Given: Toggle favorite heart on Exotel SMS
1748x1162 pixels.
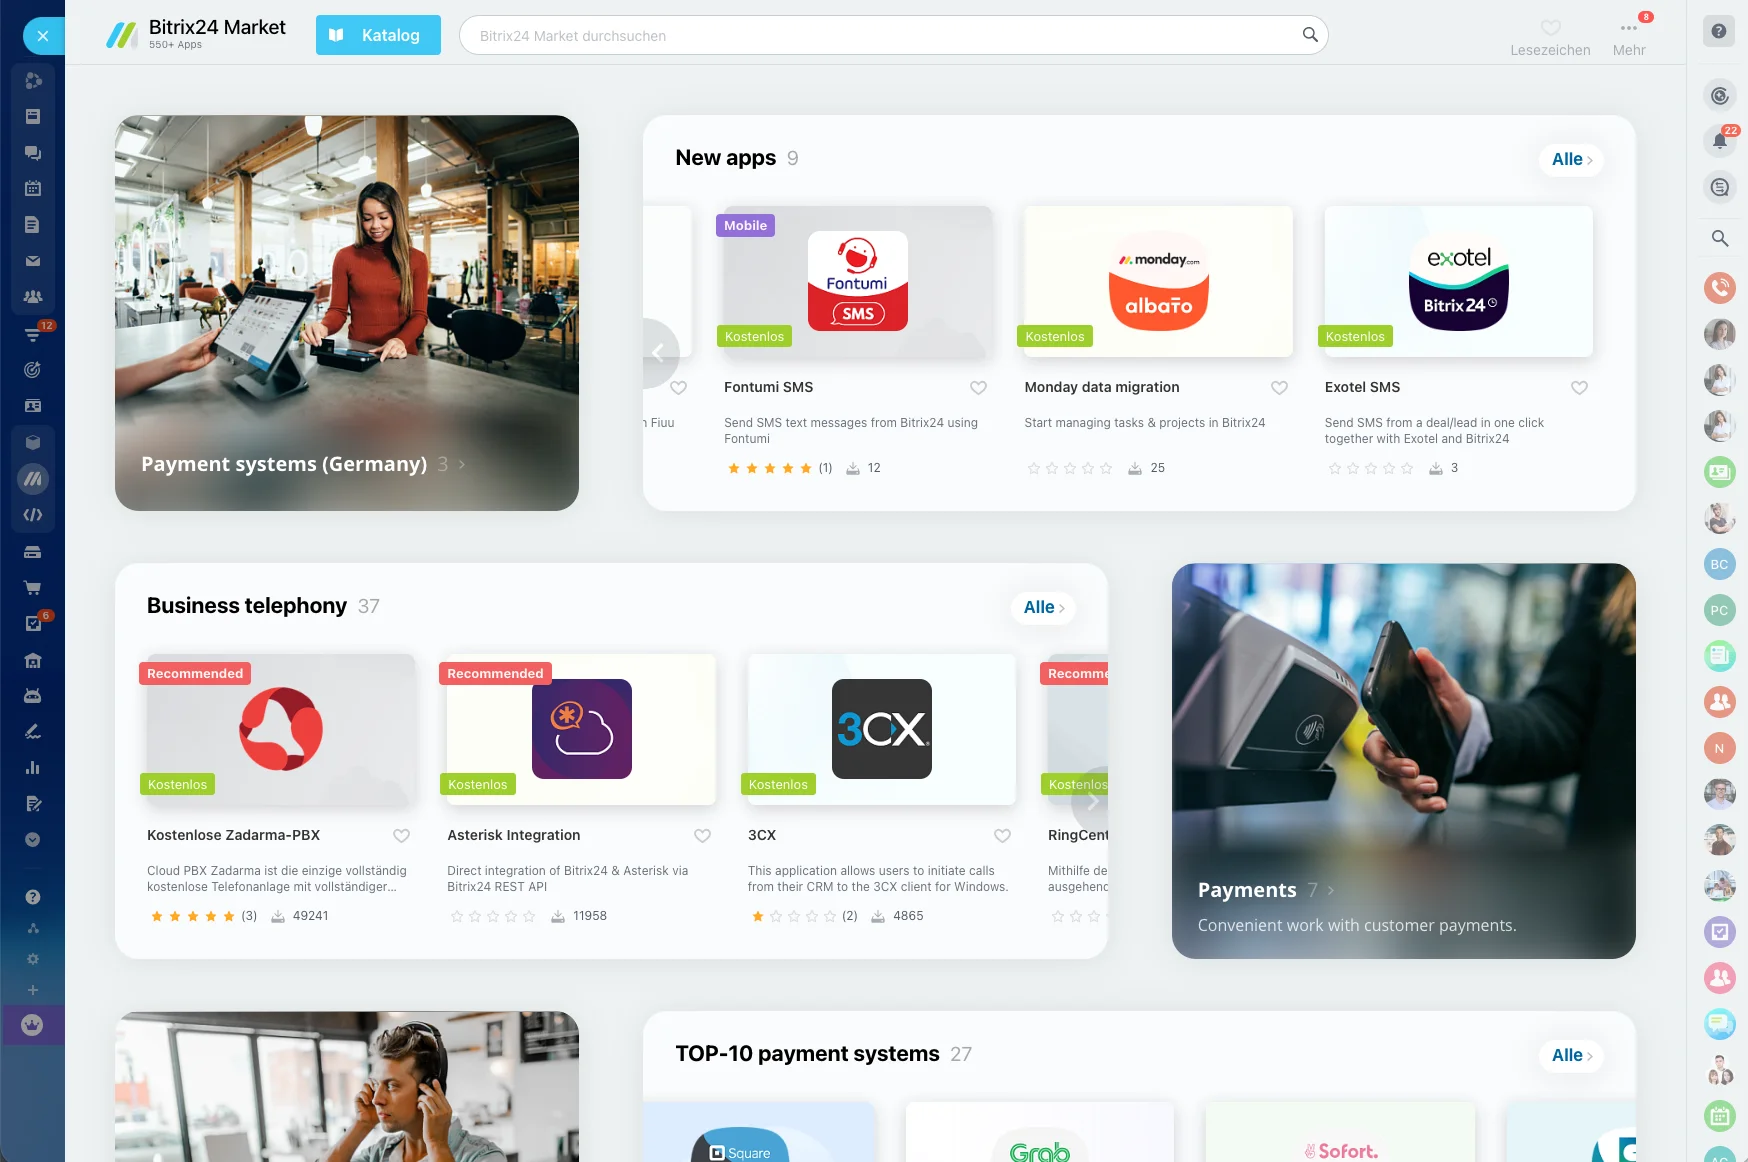Looking at the screenshot, I should (x=1580, y=388).
